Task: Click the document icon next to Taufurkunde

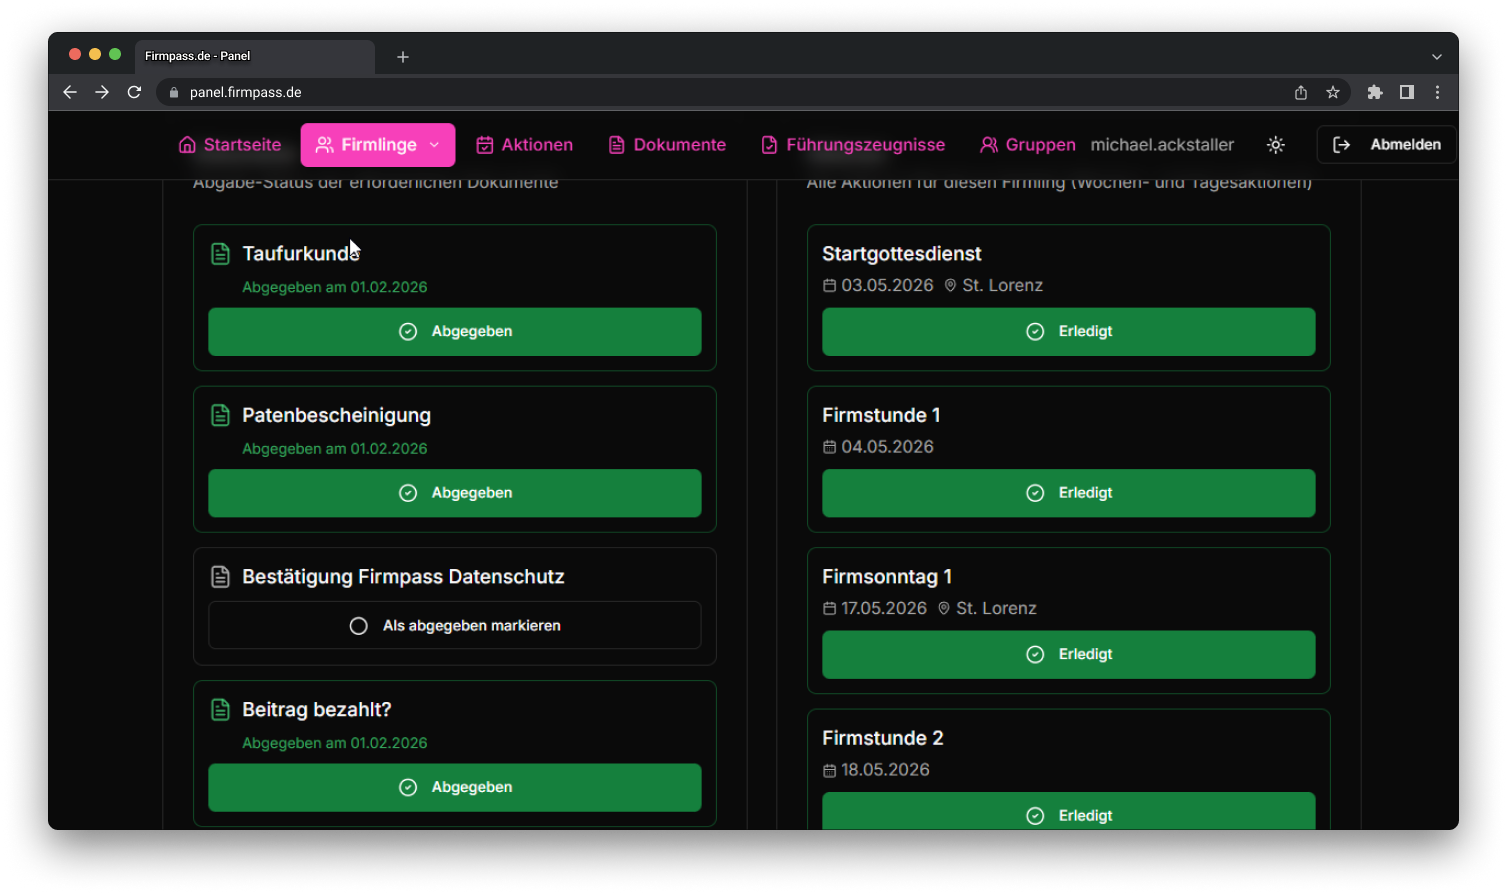Action: pyautogui.click(x=220, y=253)
